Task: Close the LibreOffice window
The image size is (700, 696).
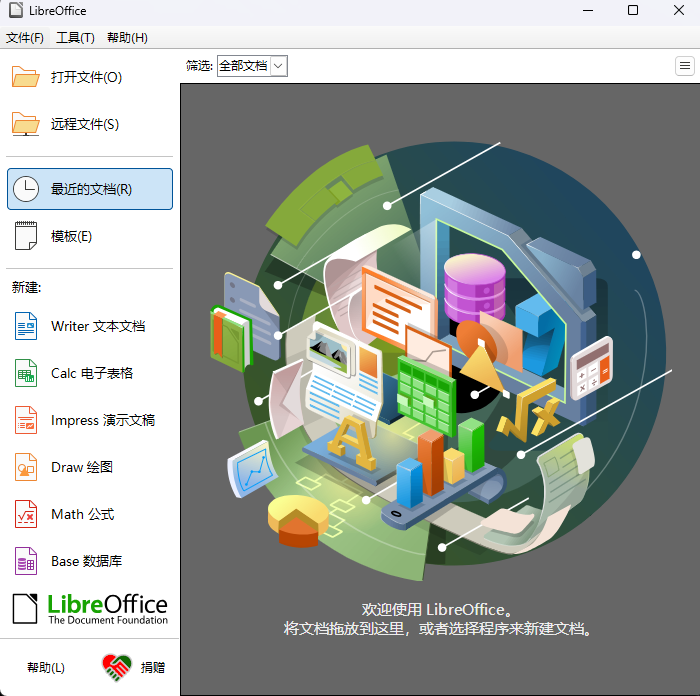Action: click(x=679, y=10)
